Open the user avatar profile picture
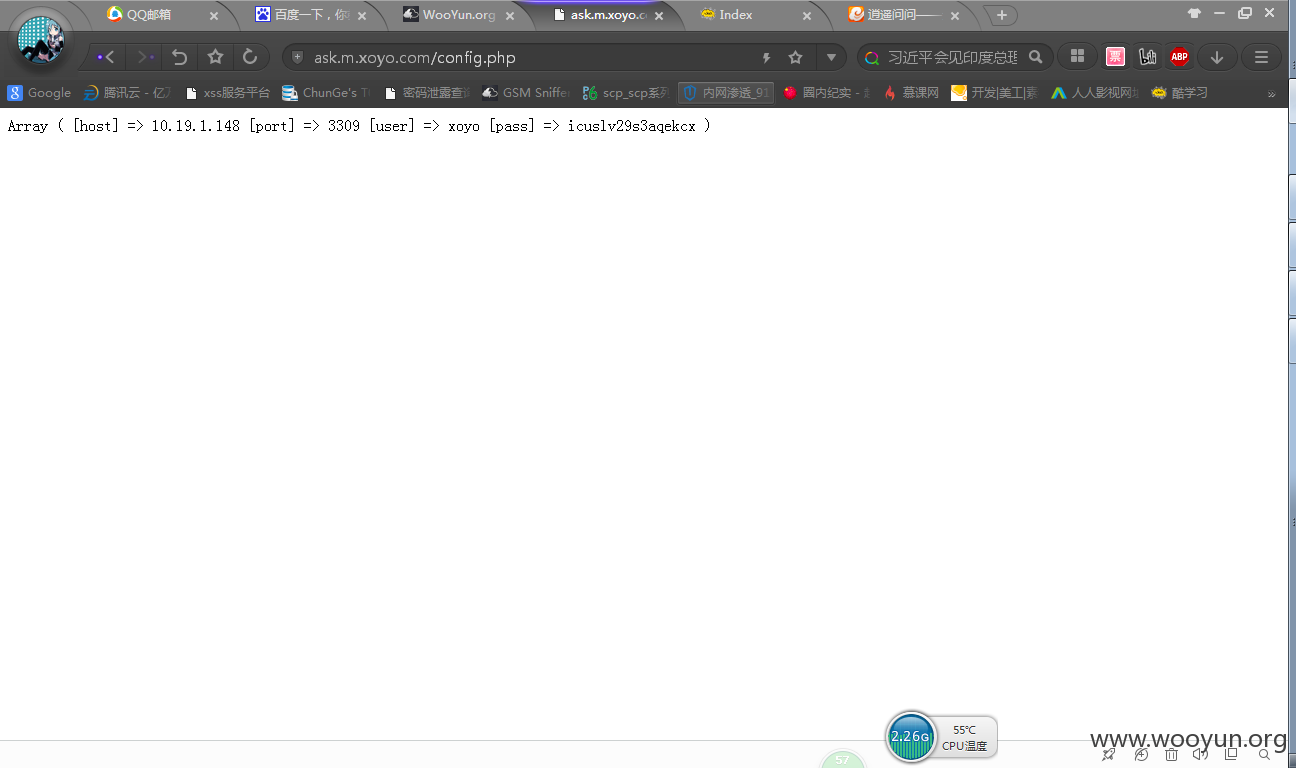This screenshot has height=768, width=1296. pos(42,40)
